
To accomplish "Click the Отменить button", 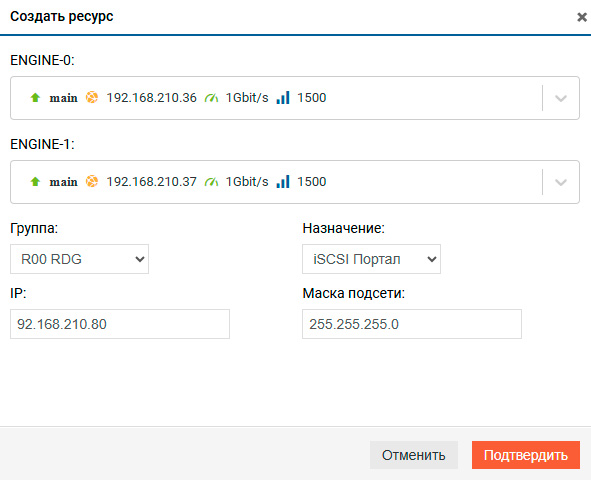I will (x=414, y=455).
